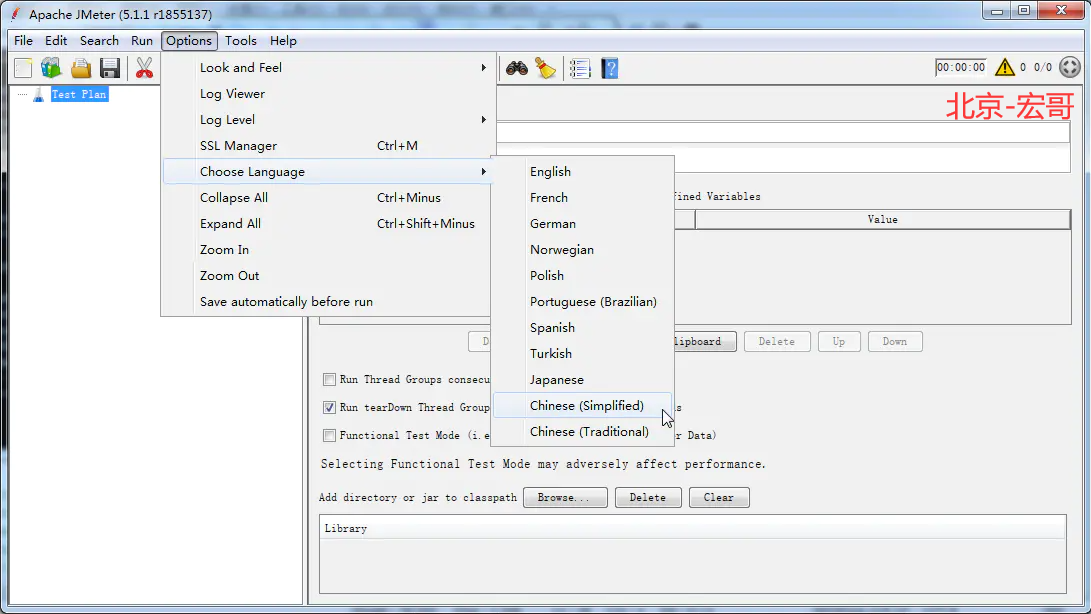Viewport: 1091px width, 614px height.
Task: Click the Test Plan flask icon
Action: point(38,94)
